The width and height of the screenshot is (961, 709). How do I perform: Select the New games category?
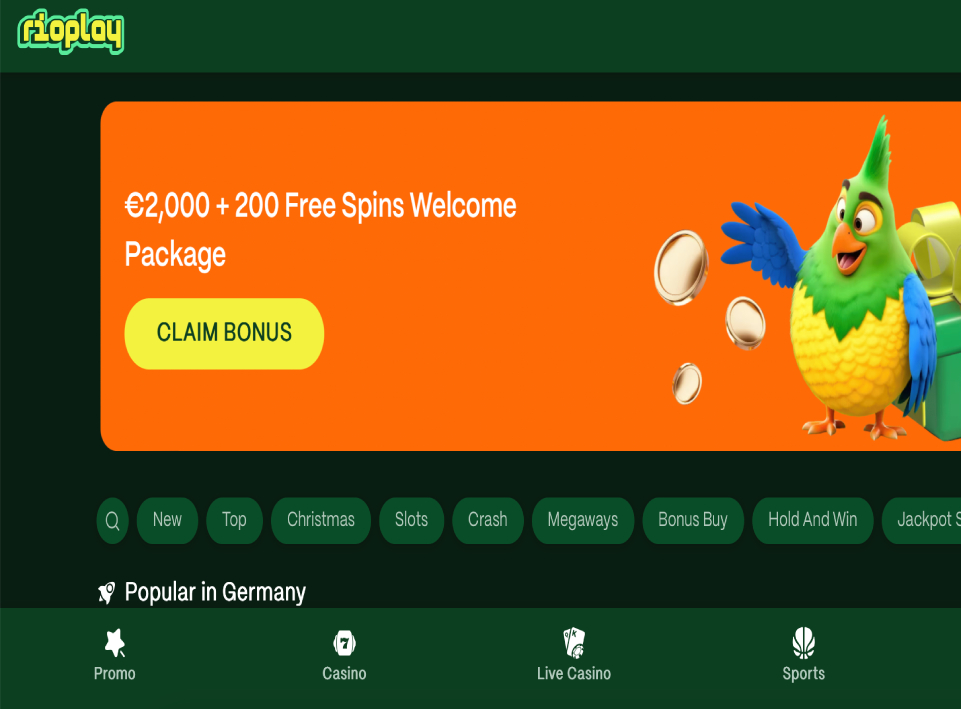167,521
